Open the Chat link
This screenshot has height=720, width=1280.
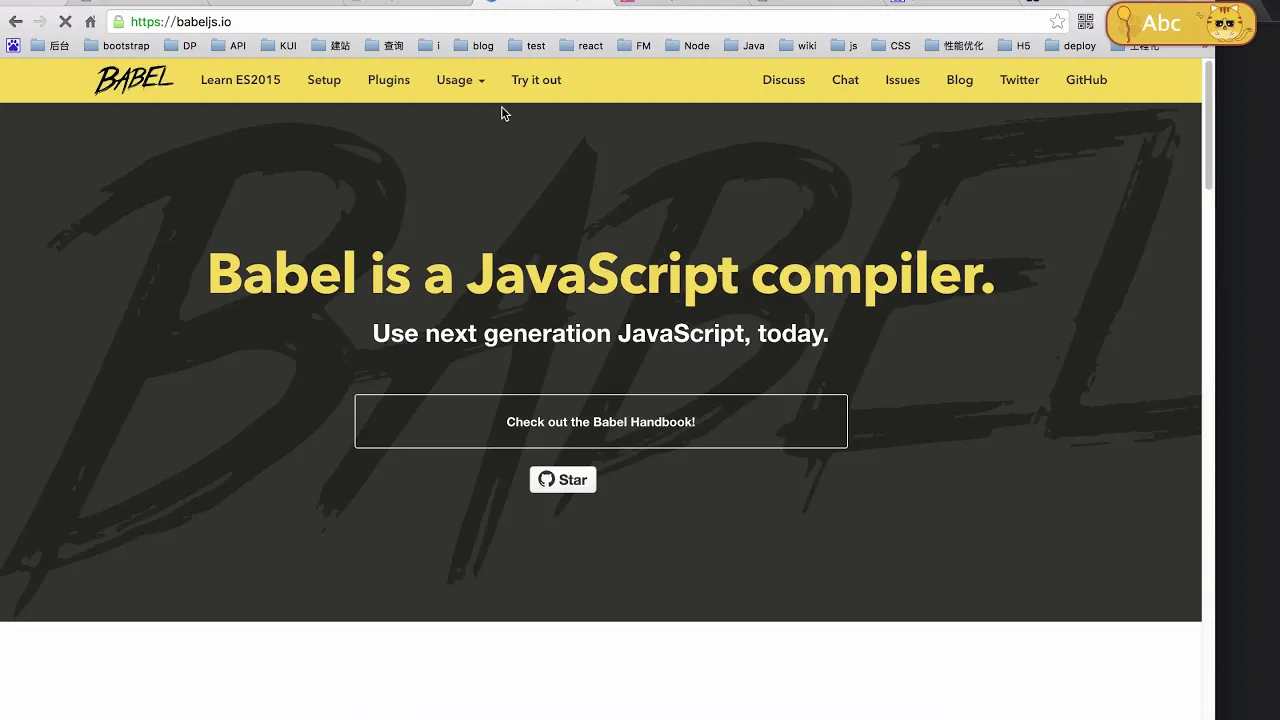coord(845,80)
